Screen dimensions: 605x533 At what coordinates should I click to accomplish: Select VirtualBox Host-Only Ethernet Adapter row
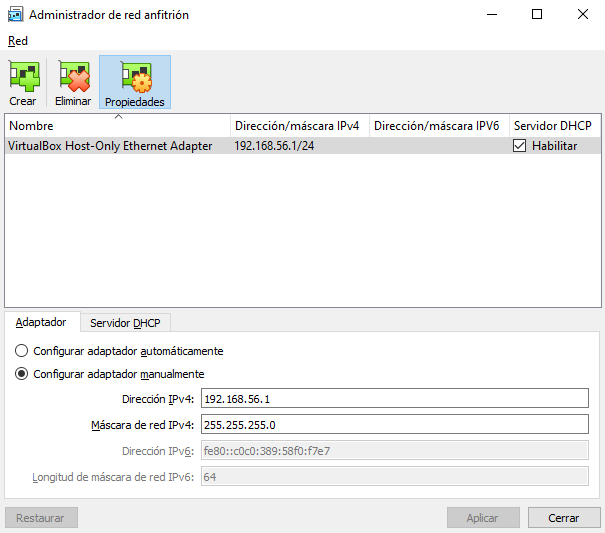(x=110, y=146)
